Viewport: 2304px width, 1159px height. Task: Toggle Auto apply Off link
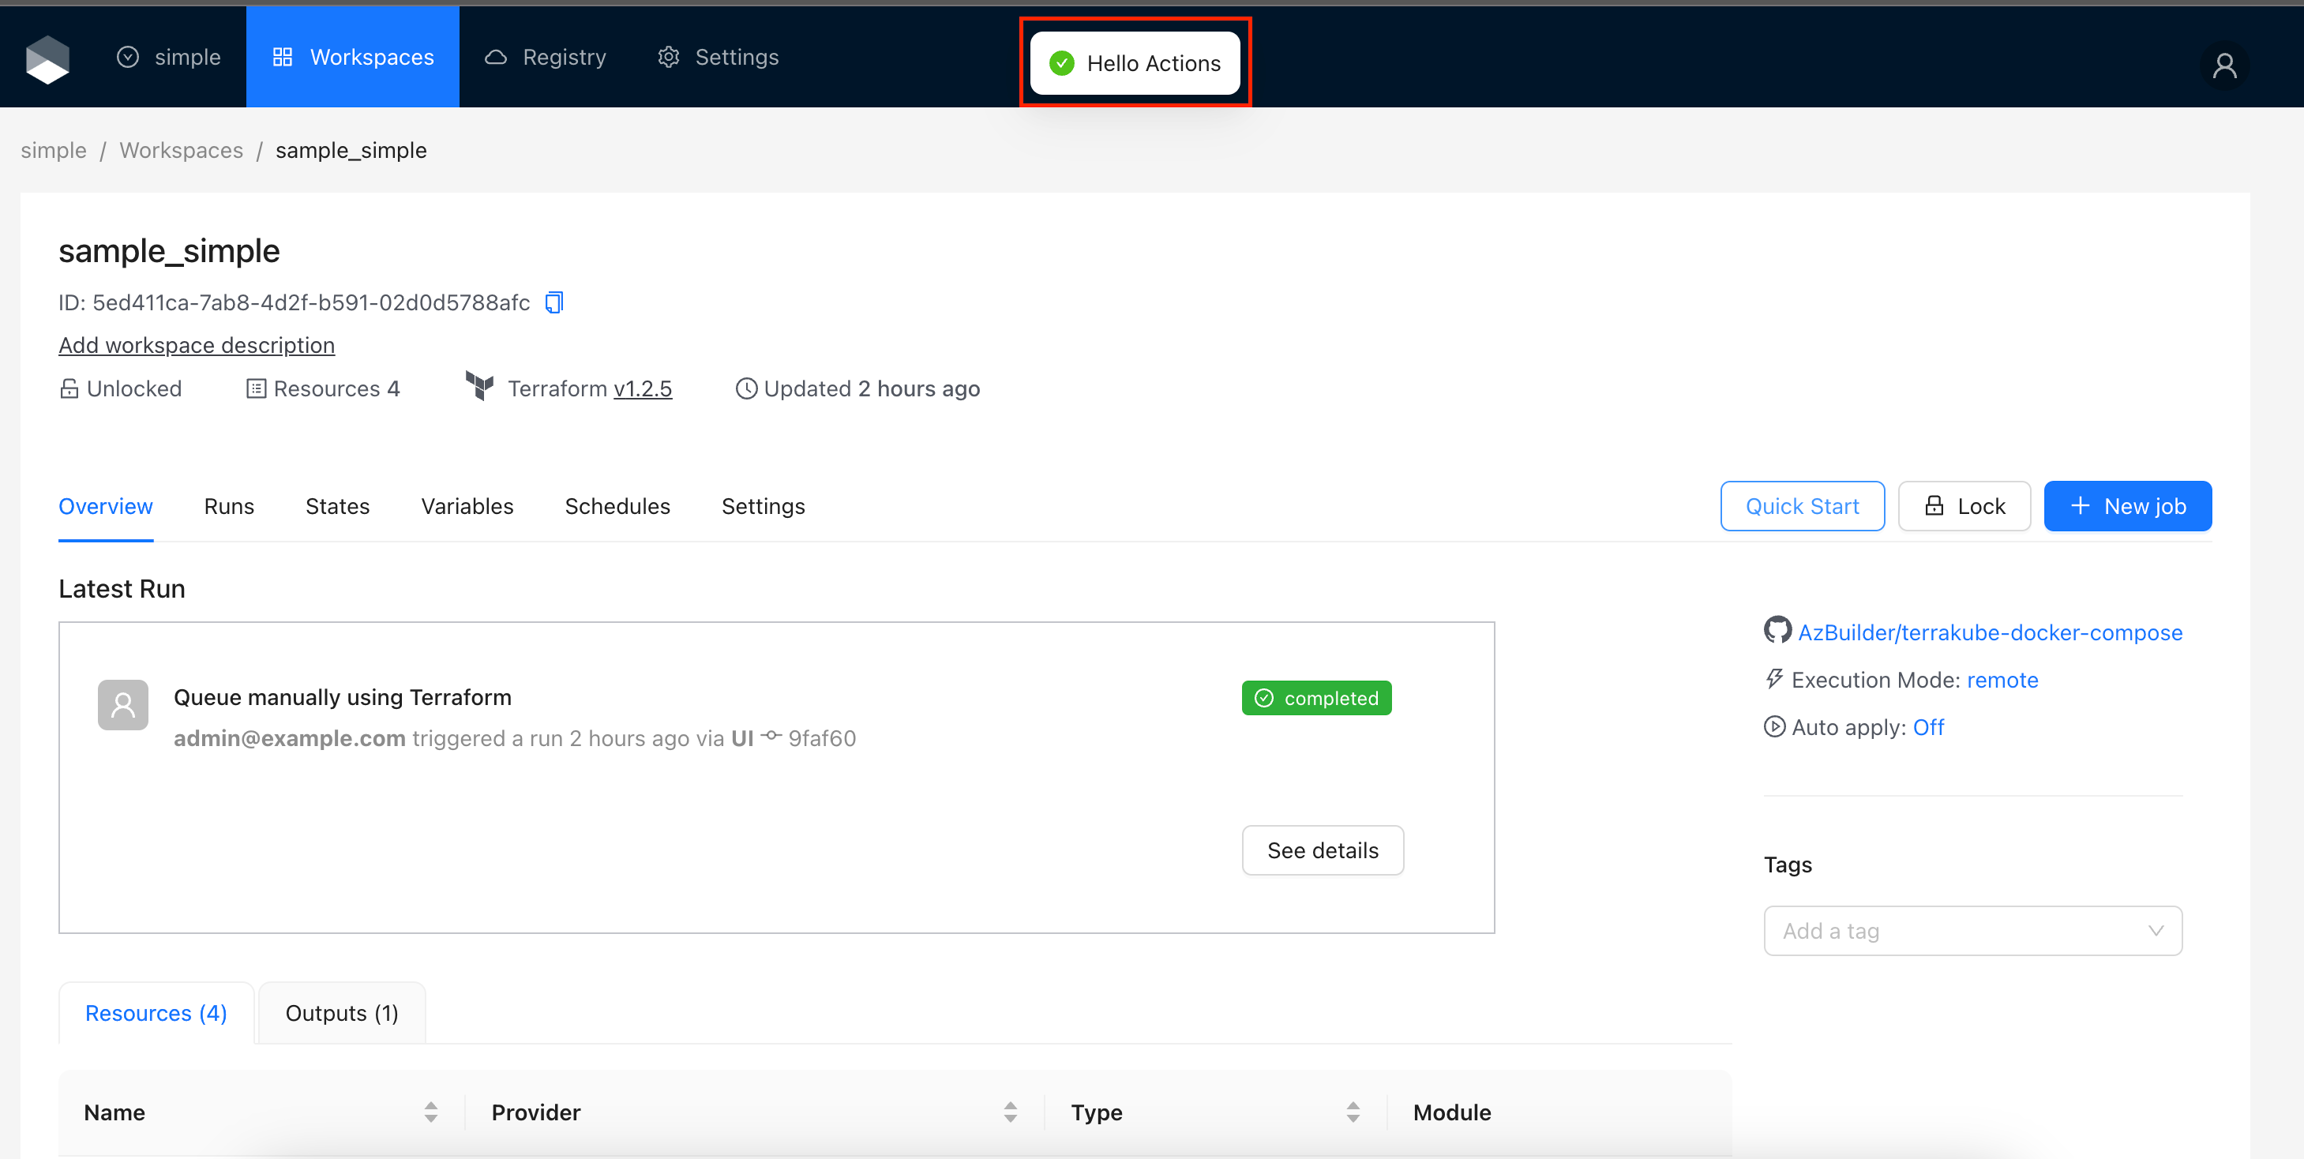coord(1928,727)
